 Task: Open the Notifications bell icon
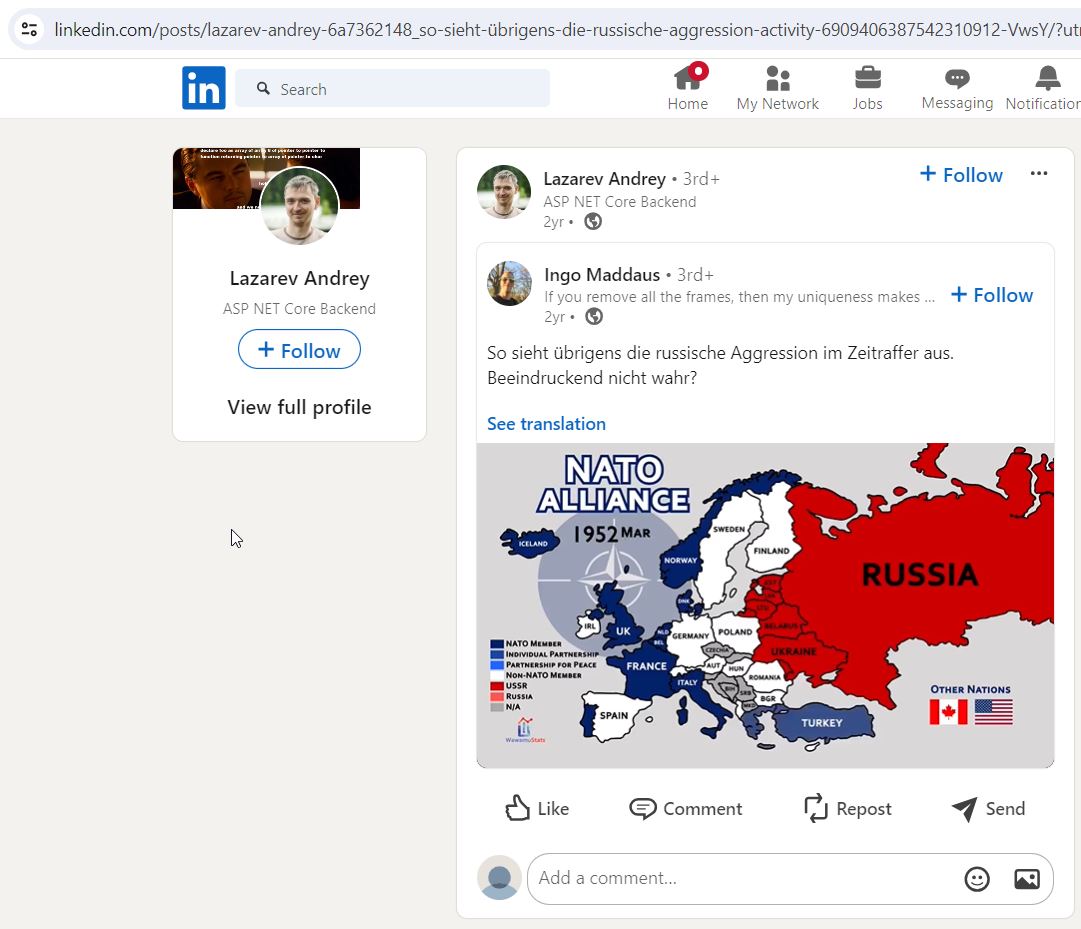1047,78
